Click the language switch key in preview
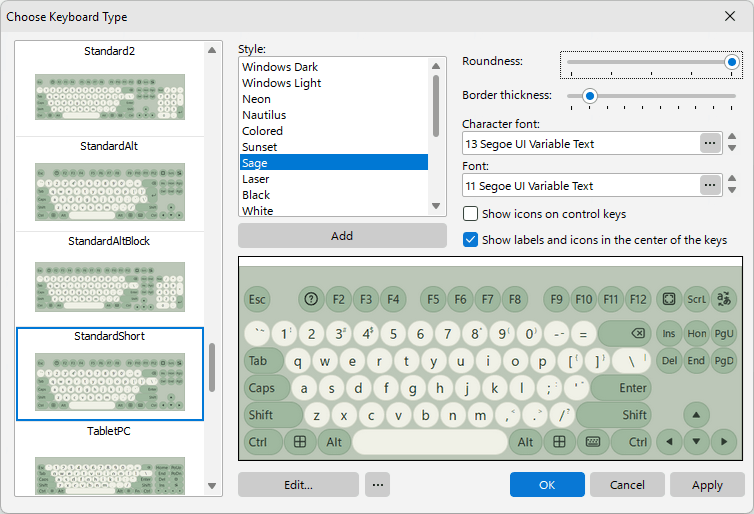754x514 pixels. coord(724,299)
